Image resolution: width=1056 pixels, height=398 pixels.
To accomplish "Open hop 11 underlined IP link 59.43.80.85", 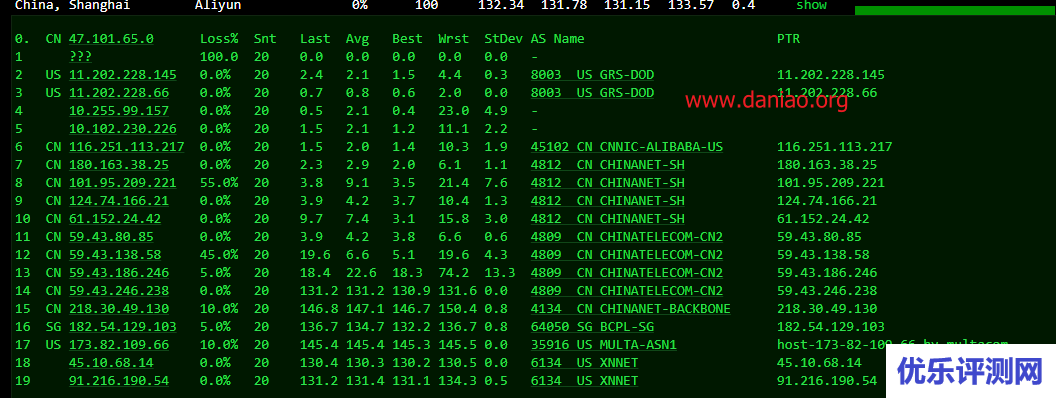I will point(111,236).
